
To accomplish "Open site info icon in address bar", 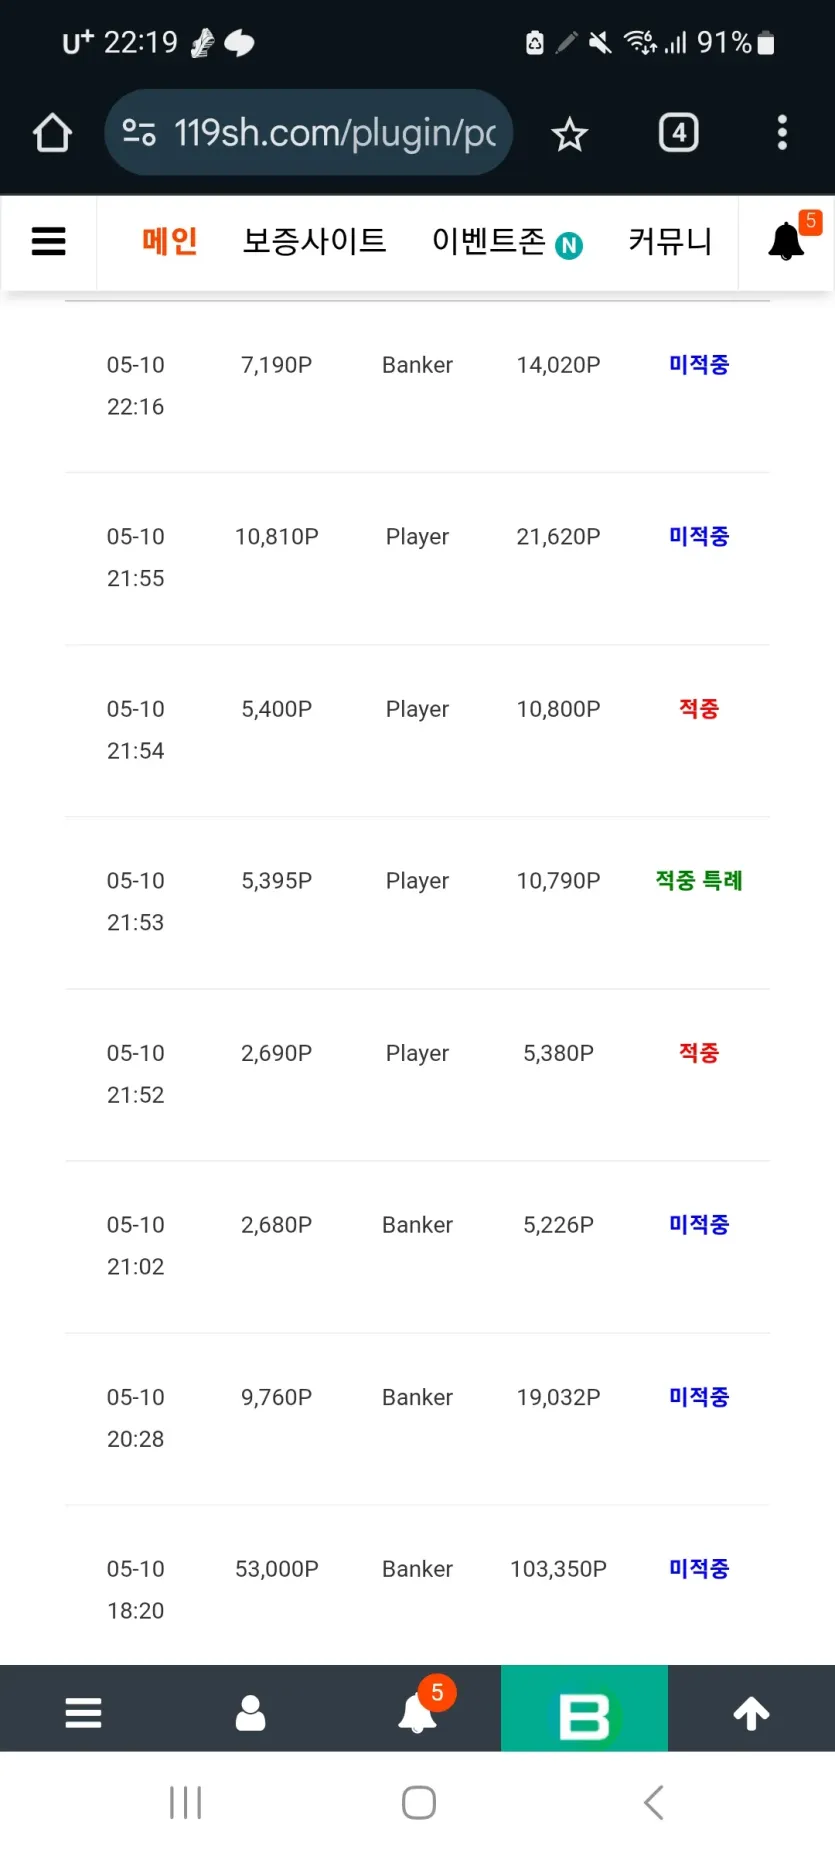I will [139, 133].
